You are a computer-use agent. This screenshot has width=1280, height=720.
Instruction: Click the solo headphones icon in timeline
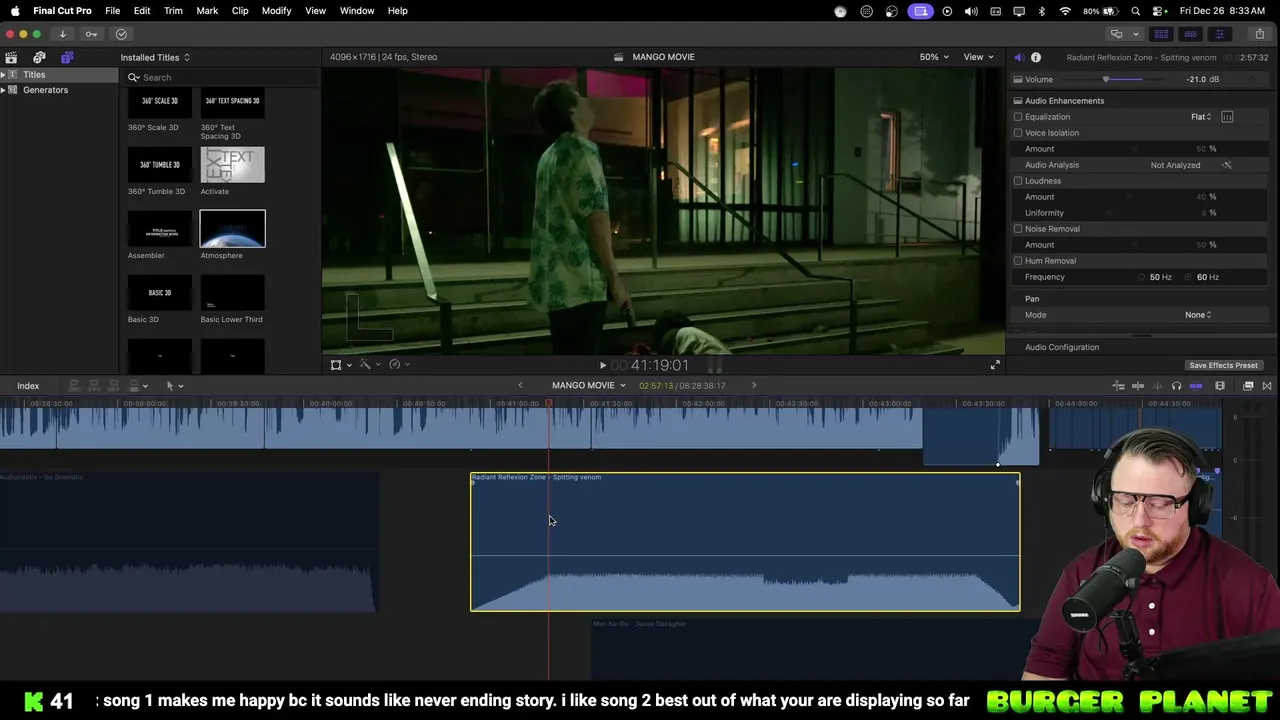tap(1177, 386)
